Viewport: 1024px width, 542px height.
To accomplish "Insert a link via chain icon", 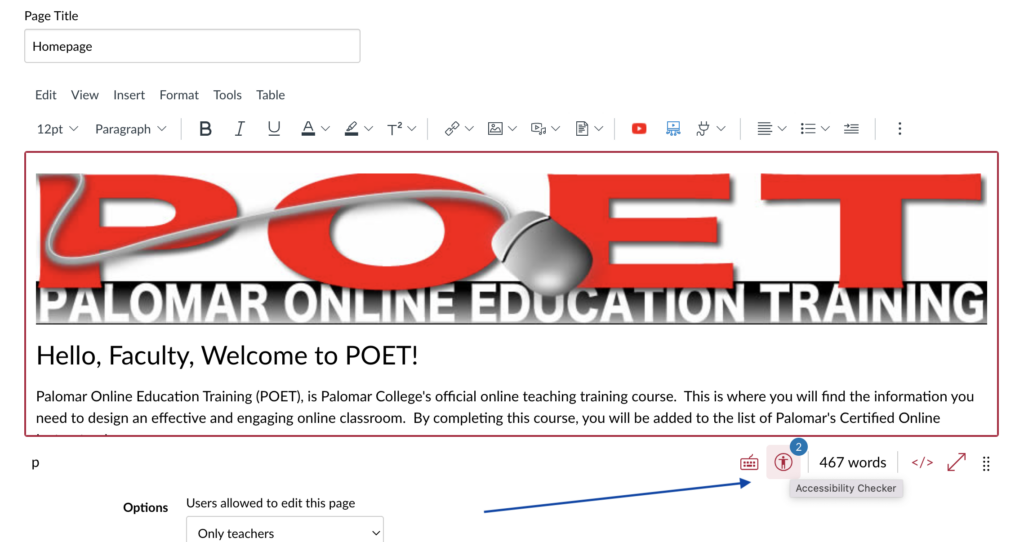I will (451, 129).
